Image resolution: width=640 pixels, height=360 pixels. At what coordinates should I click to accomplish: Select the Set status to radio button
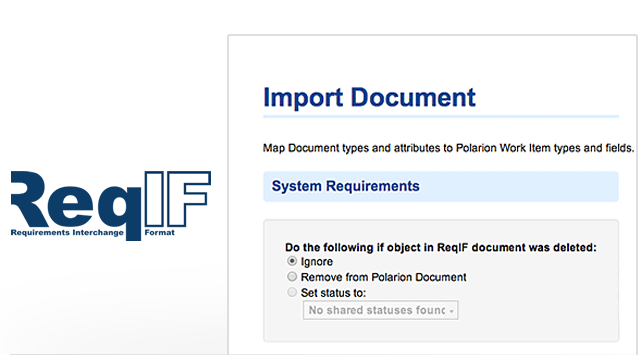292,292
